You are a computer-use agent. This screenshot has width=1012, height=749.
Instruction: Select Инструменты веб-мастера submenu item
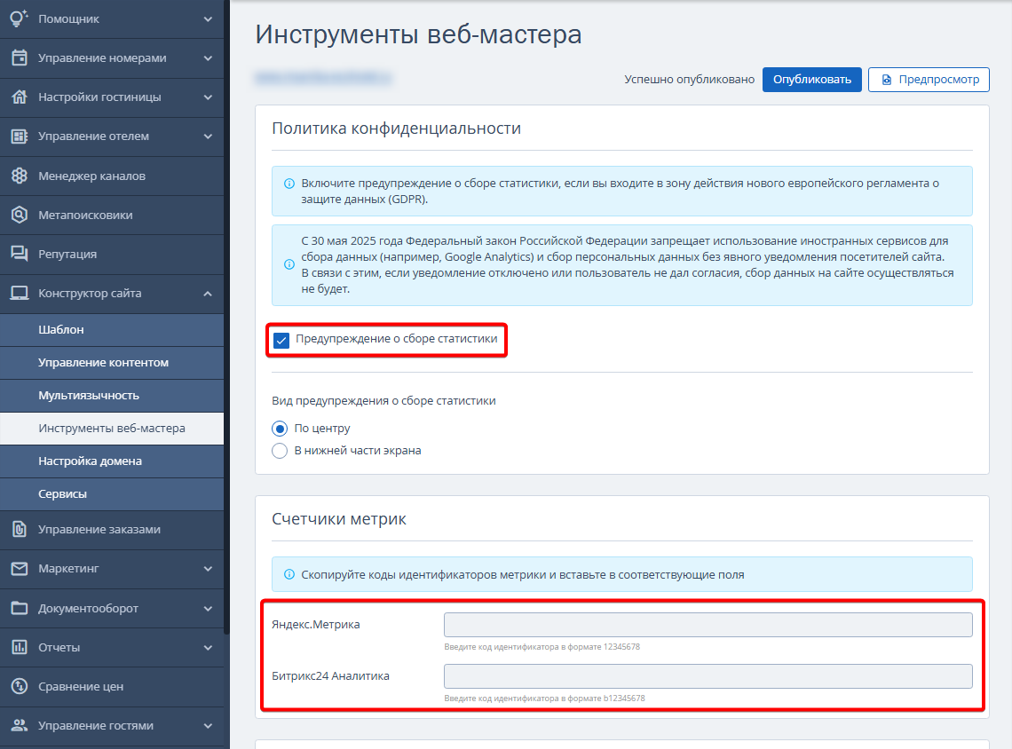pos(112,428)
